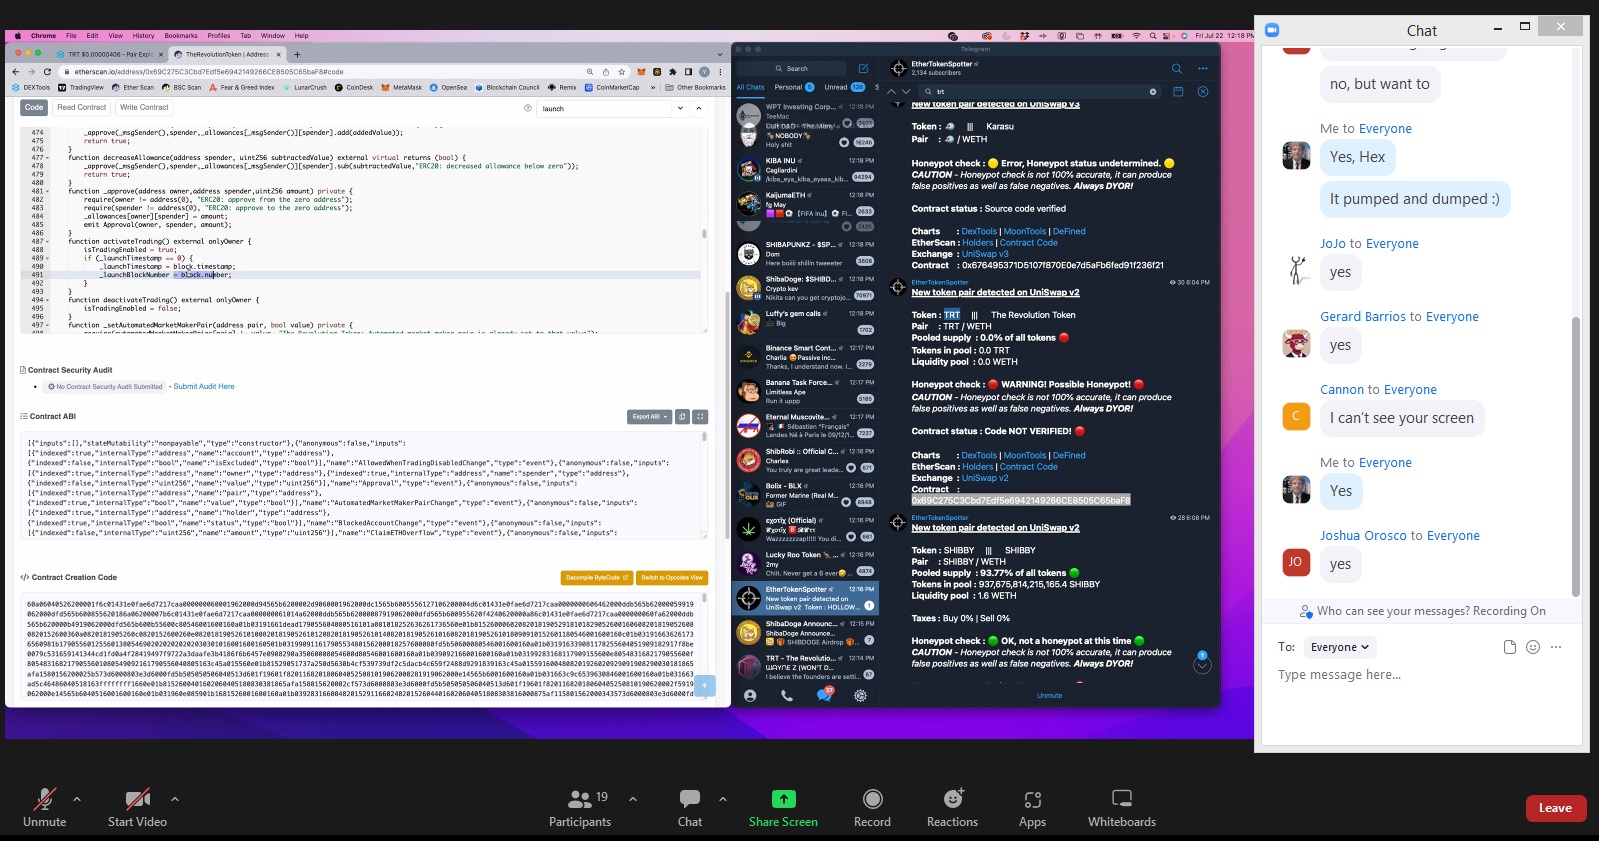This screenshot has width=1599, height=841.
Task: Open the help icon beside the code search
Action: click(528, 108)
